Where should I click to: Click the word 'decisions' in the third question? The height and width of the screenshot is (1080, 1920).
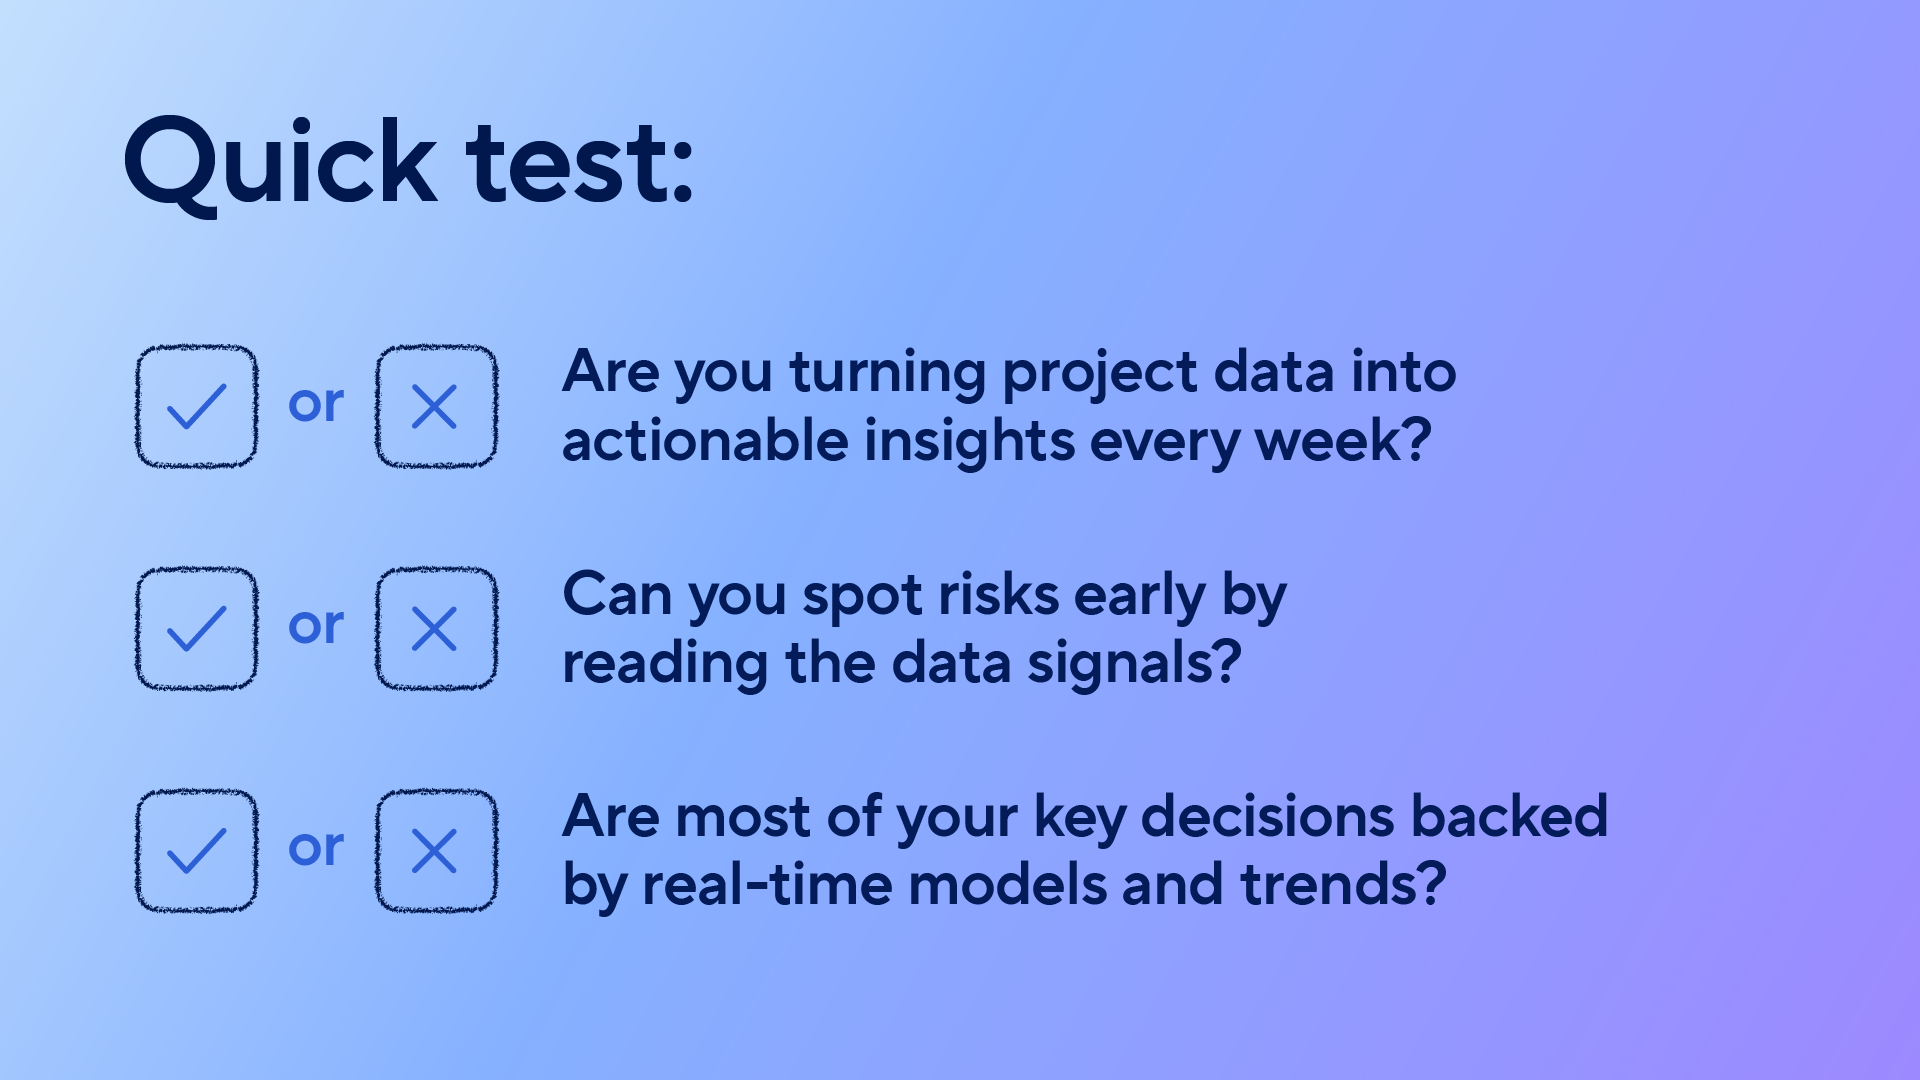point(1267,816)
